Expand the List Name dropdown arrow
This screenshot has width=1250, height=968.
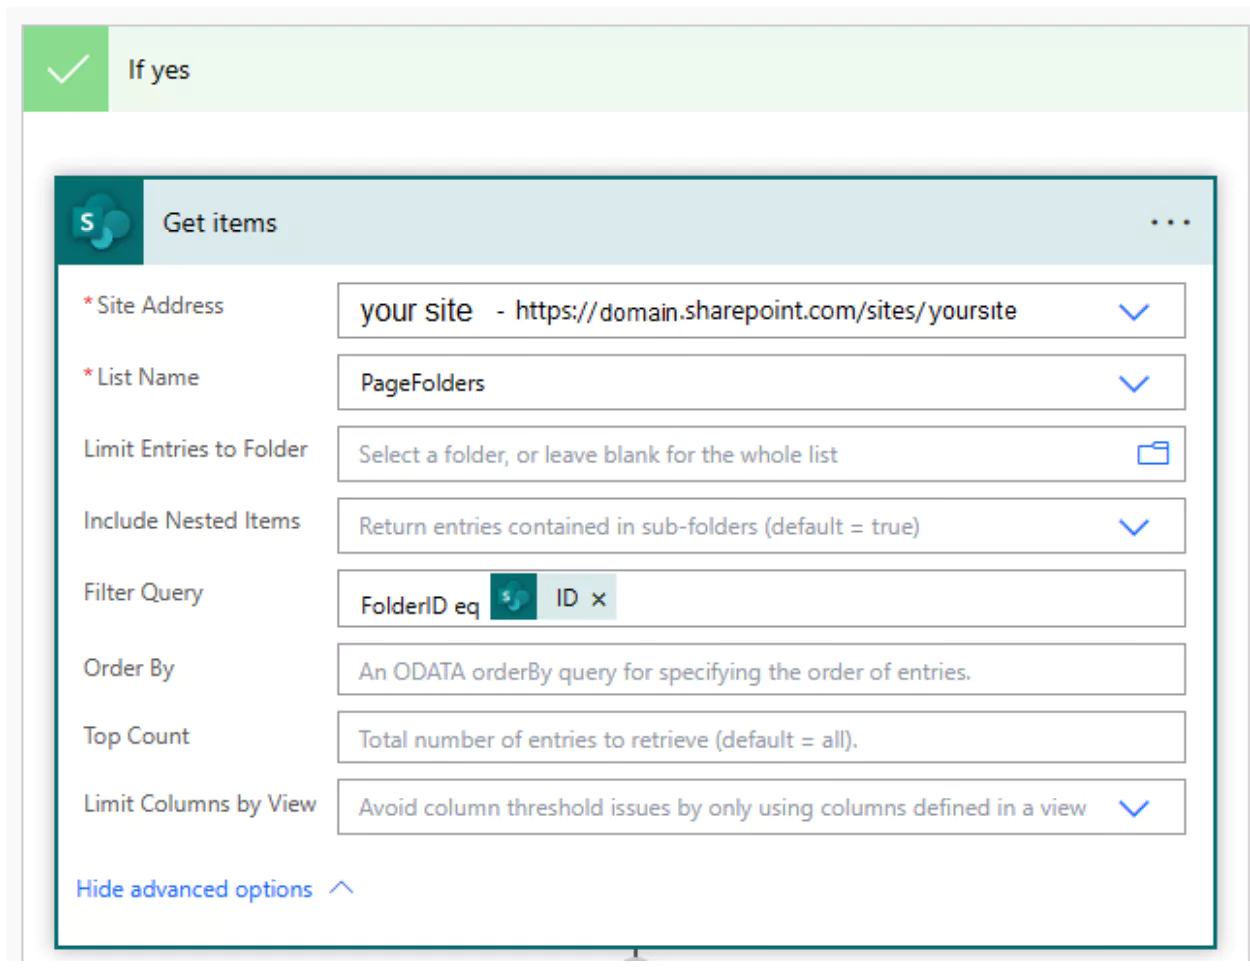[1133, 384]
